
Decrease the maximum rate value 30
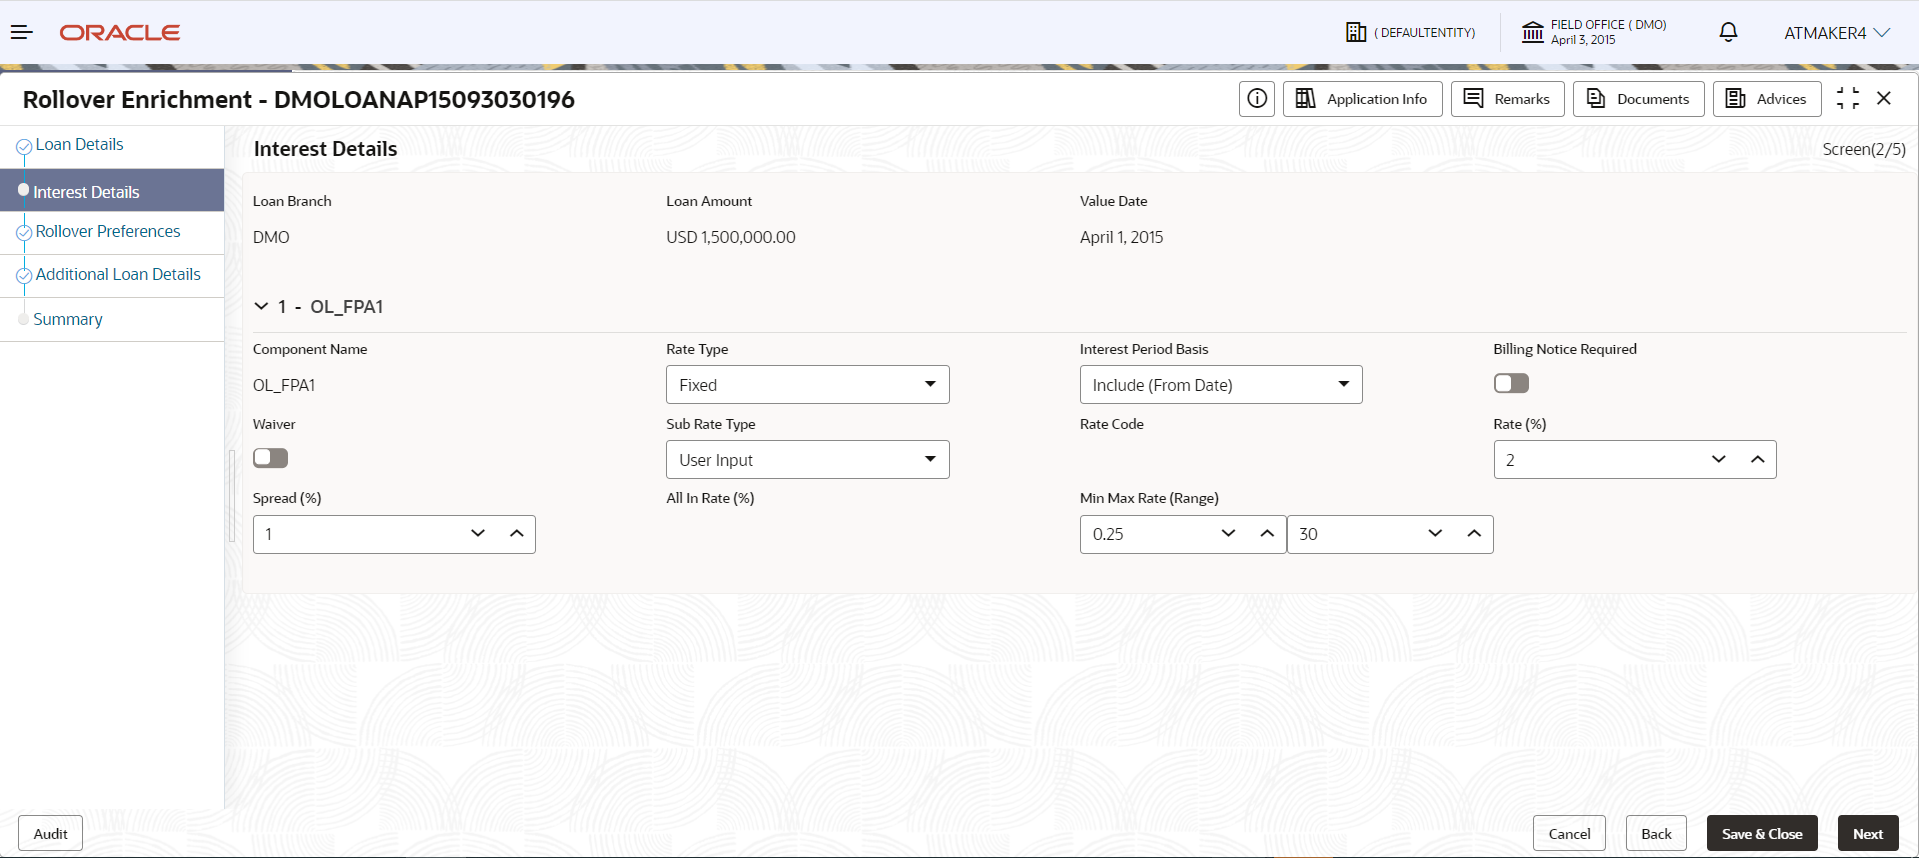(x=1435, y=533)
